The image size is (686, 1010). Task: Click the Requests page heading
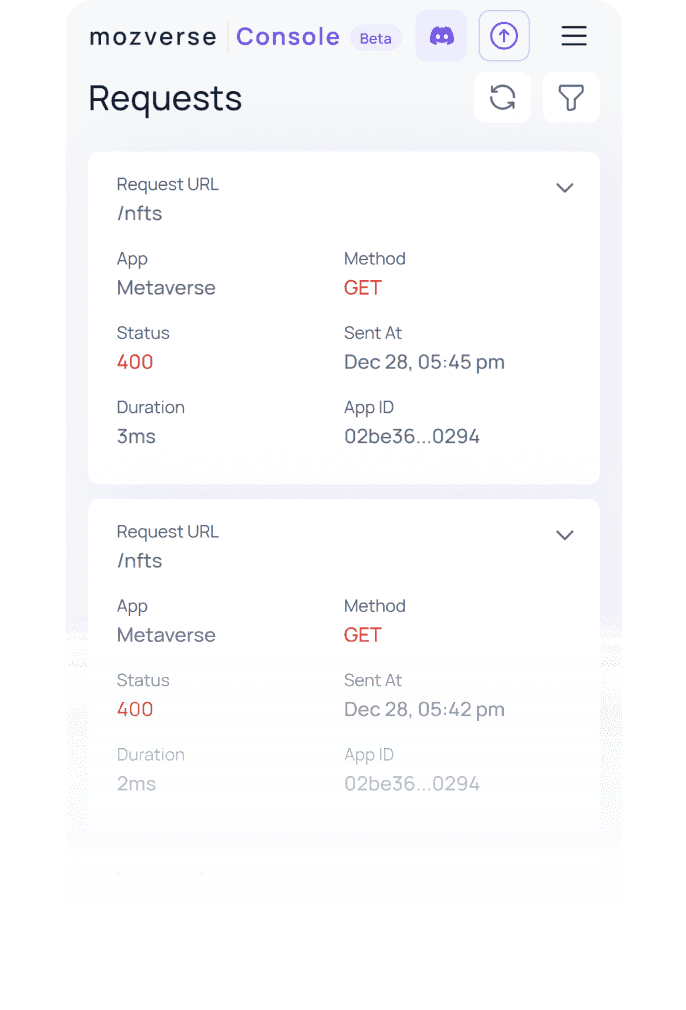166,99
